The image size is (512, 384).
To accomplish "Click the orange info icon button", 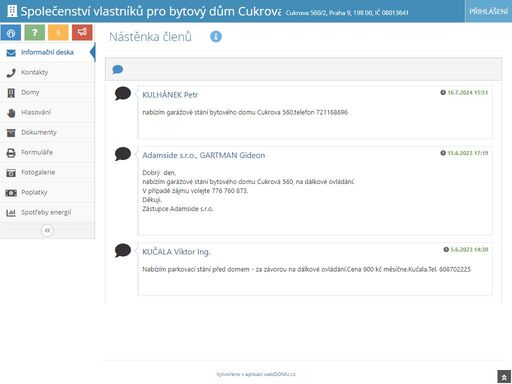I will 58,33.
